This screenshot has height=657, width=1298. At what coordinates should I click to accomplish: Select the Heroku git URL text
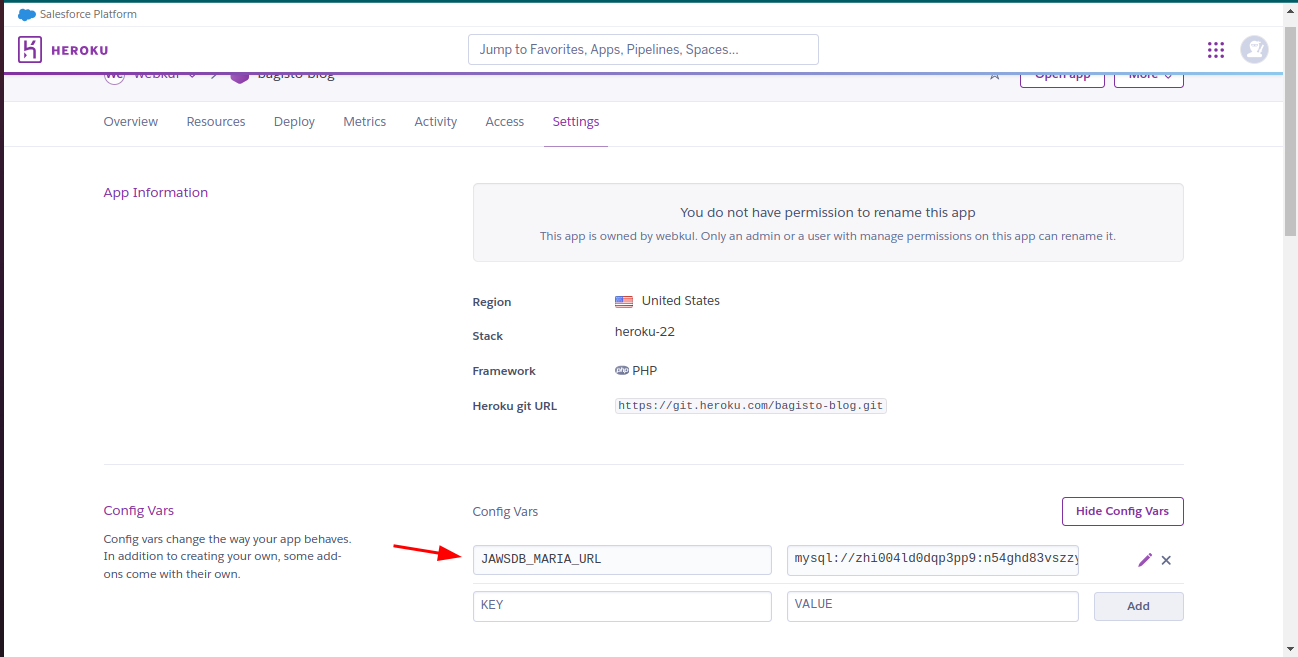(751, 406)
